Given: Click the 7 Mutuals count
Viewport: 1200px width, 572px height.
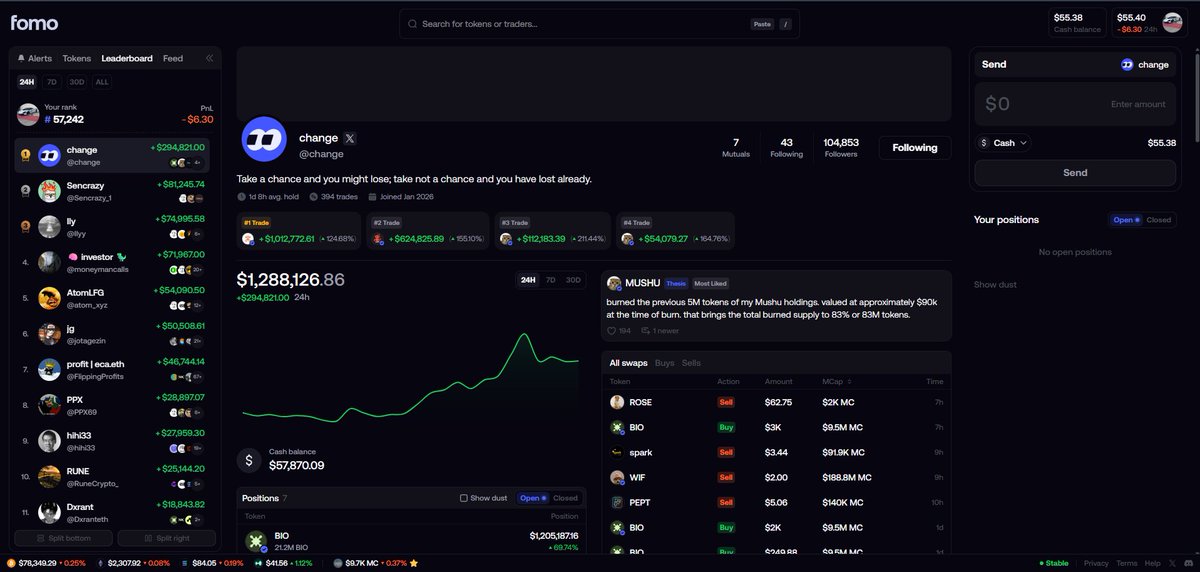Looking at the screenshot, I should pos(736,148).
